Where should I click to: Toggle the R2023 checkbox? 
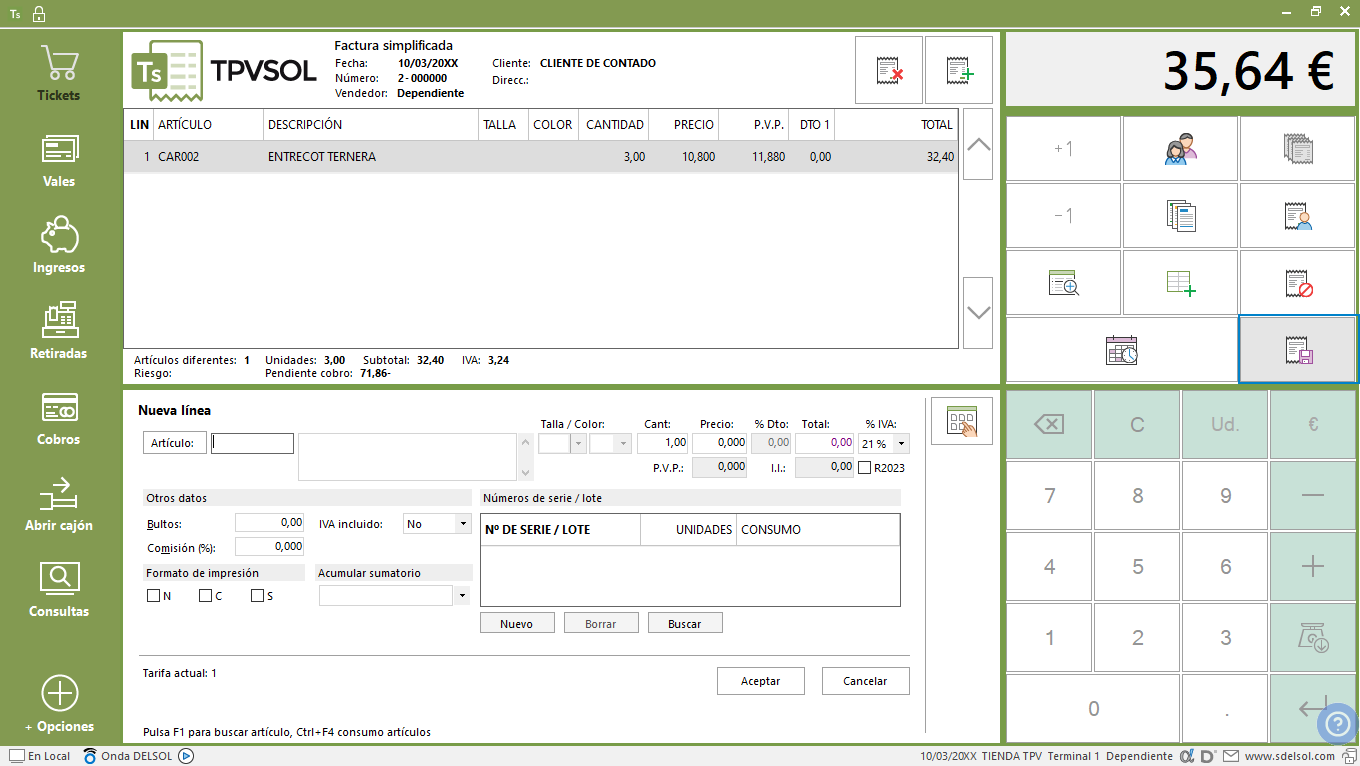865,467
